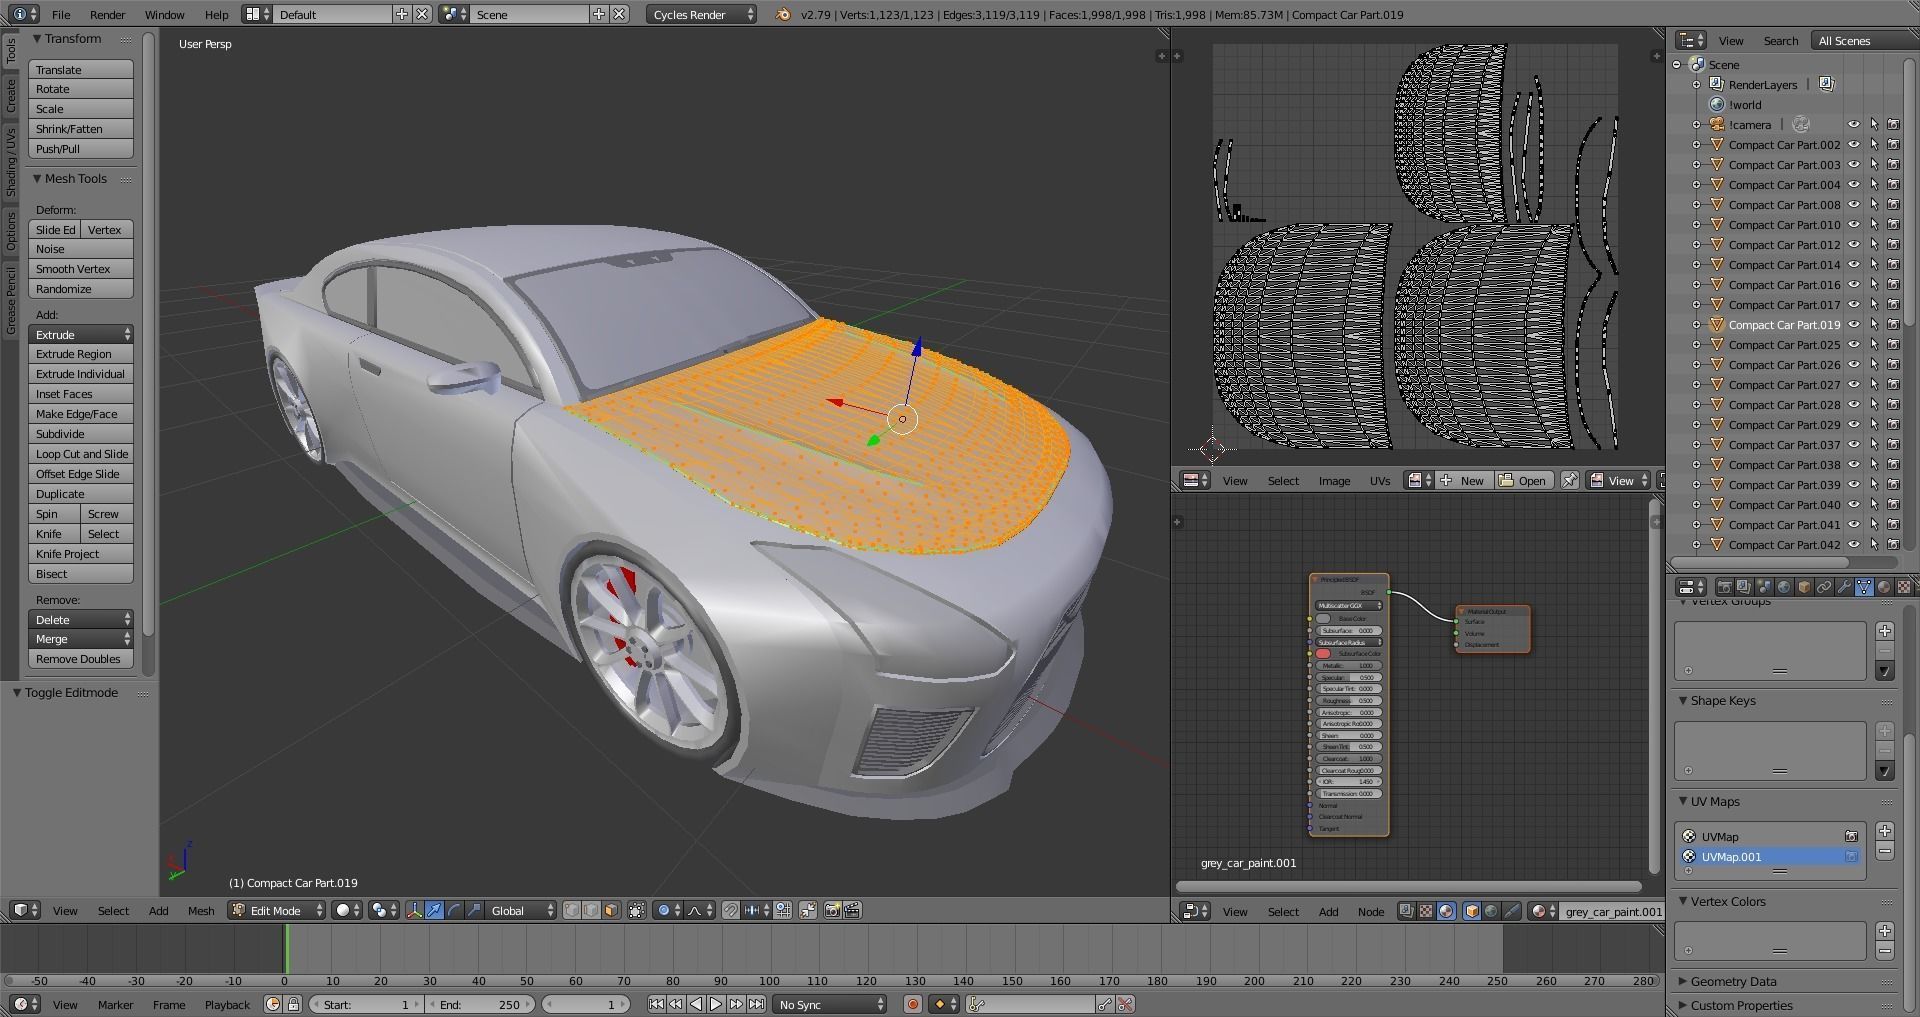Enable the translate manipulator arrow icon
Viewport: 1920px width, 1017px height.
coord(434,910)
